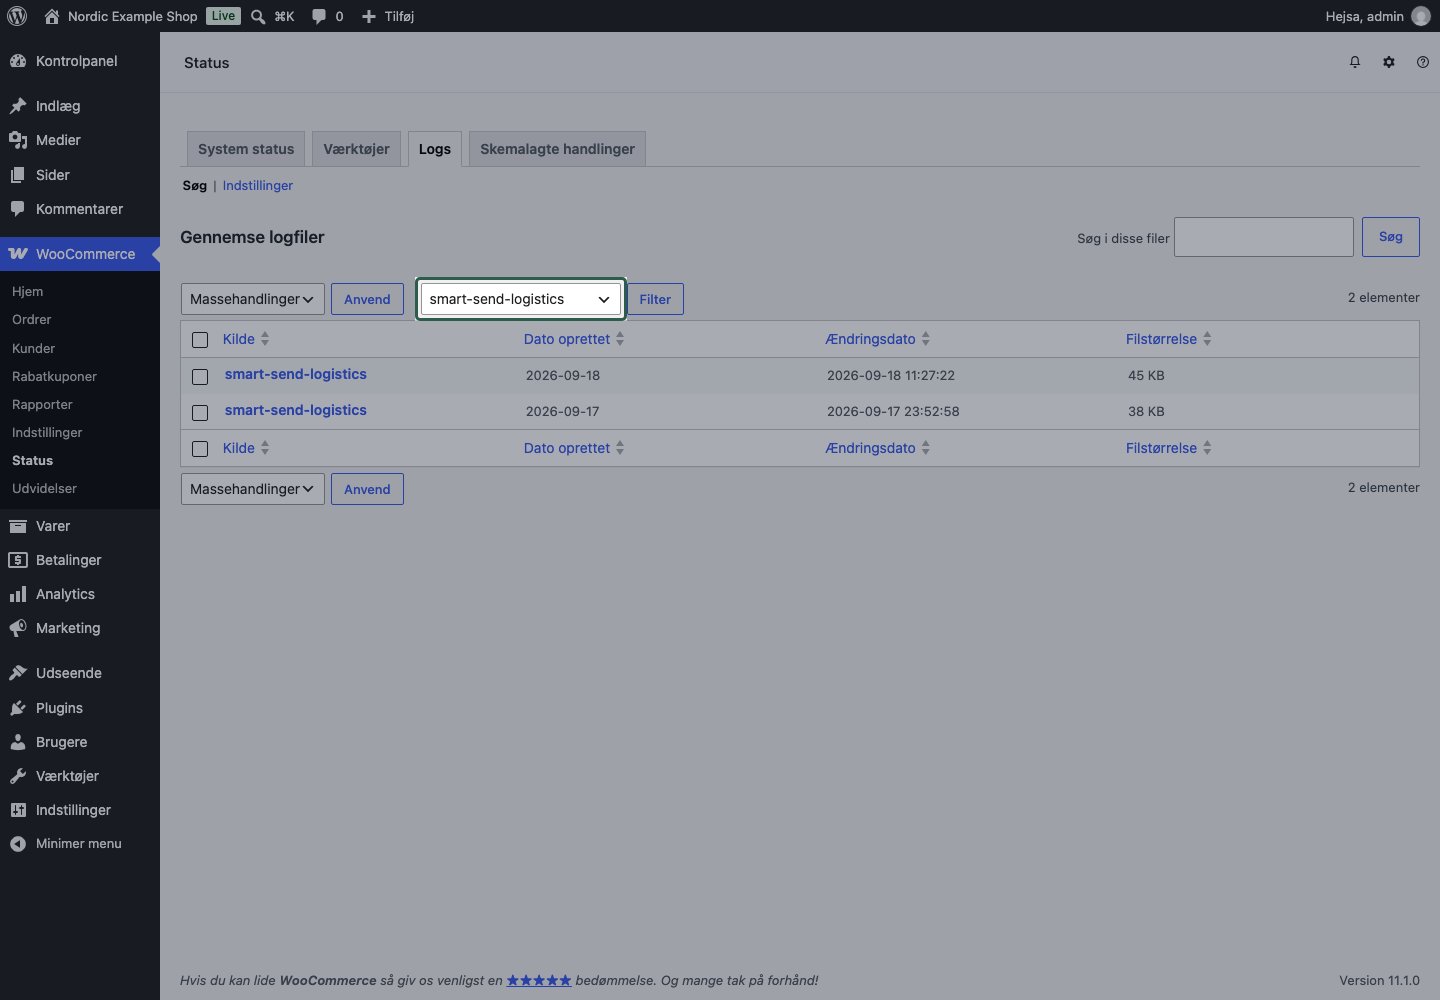Click the Betalinger payments icon
Viewport: 1440px width, 1000px height.
click(x=18, y=560)
